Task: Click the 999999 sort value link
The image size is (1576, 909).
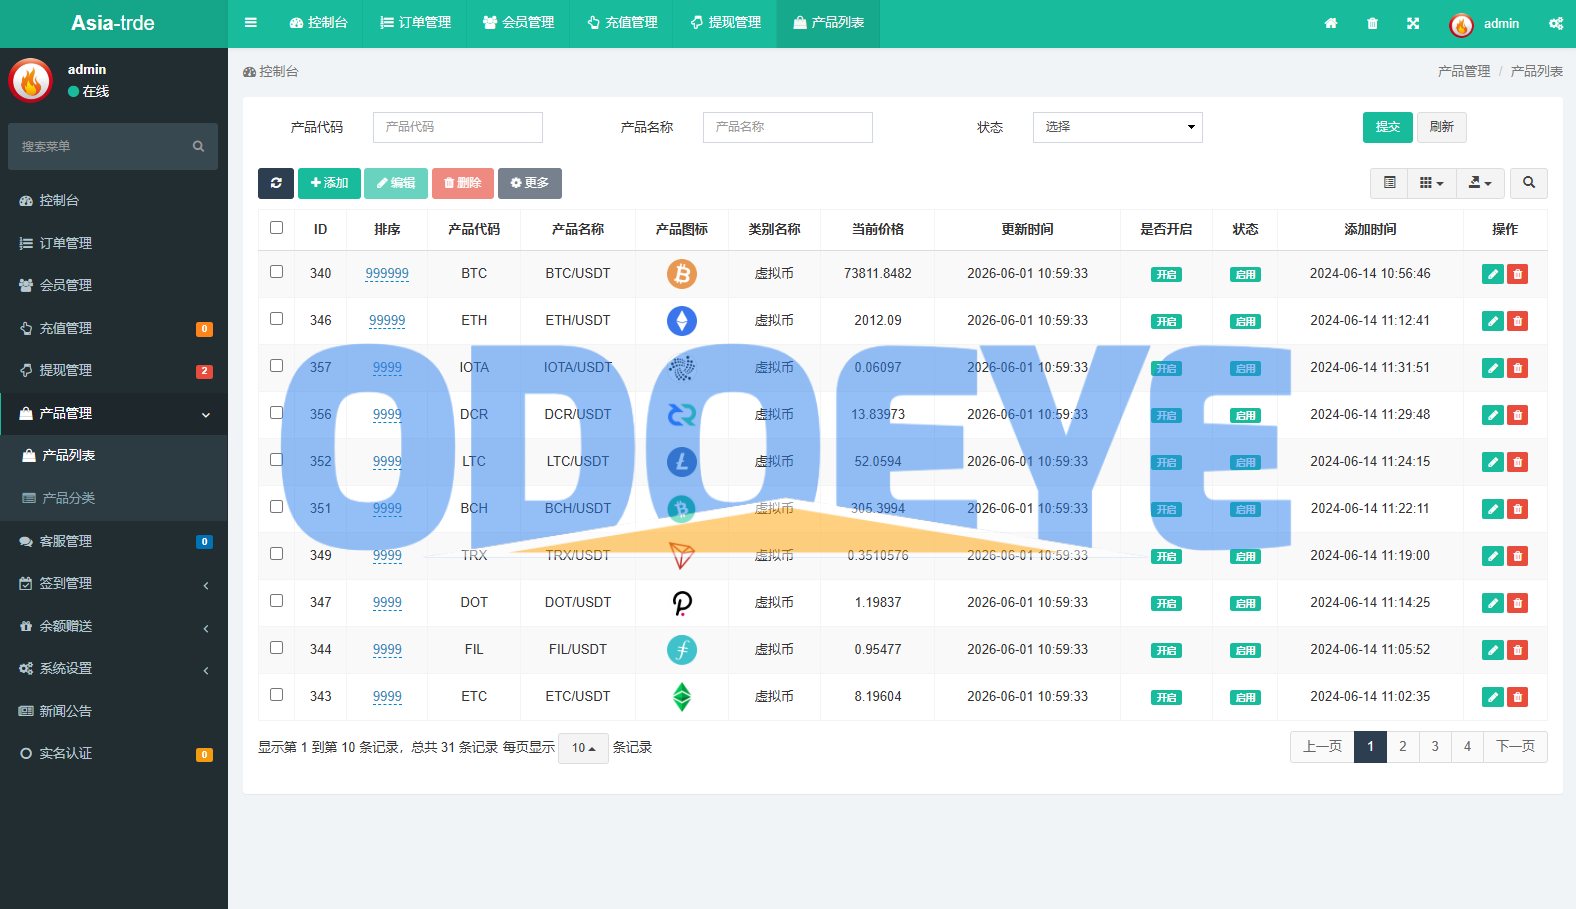Action: (387, 274)
